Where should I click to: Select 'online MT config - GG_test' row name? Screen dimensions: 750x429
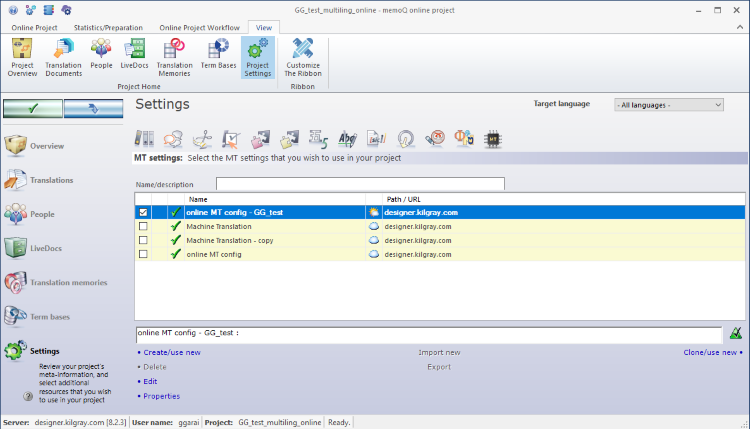[234, 212]
